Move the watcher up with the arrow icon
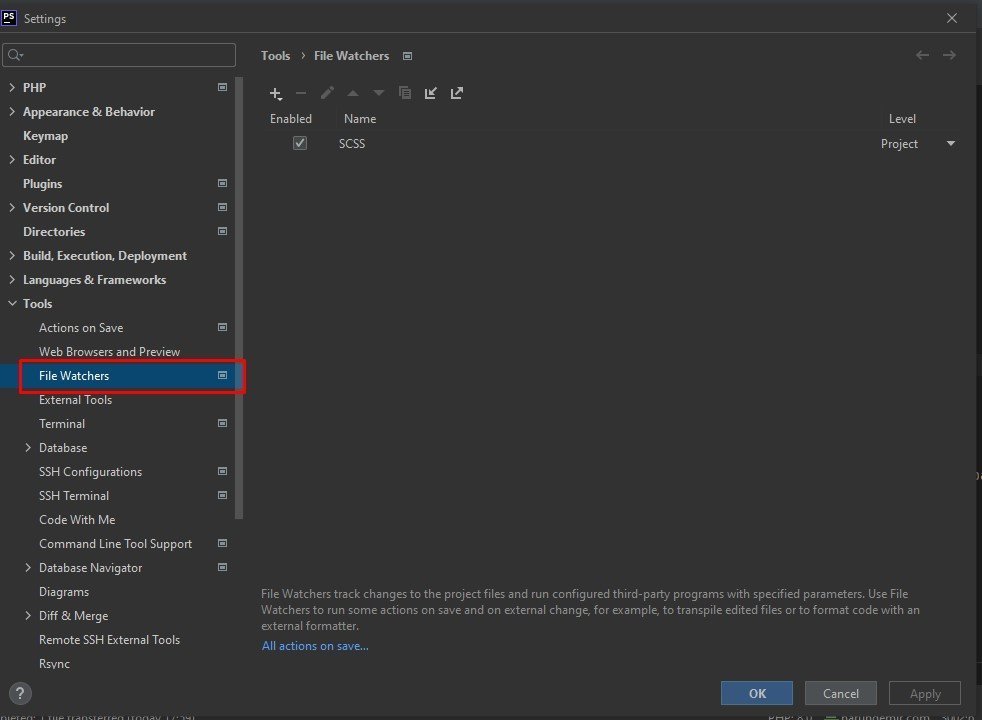 353,93
